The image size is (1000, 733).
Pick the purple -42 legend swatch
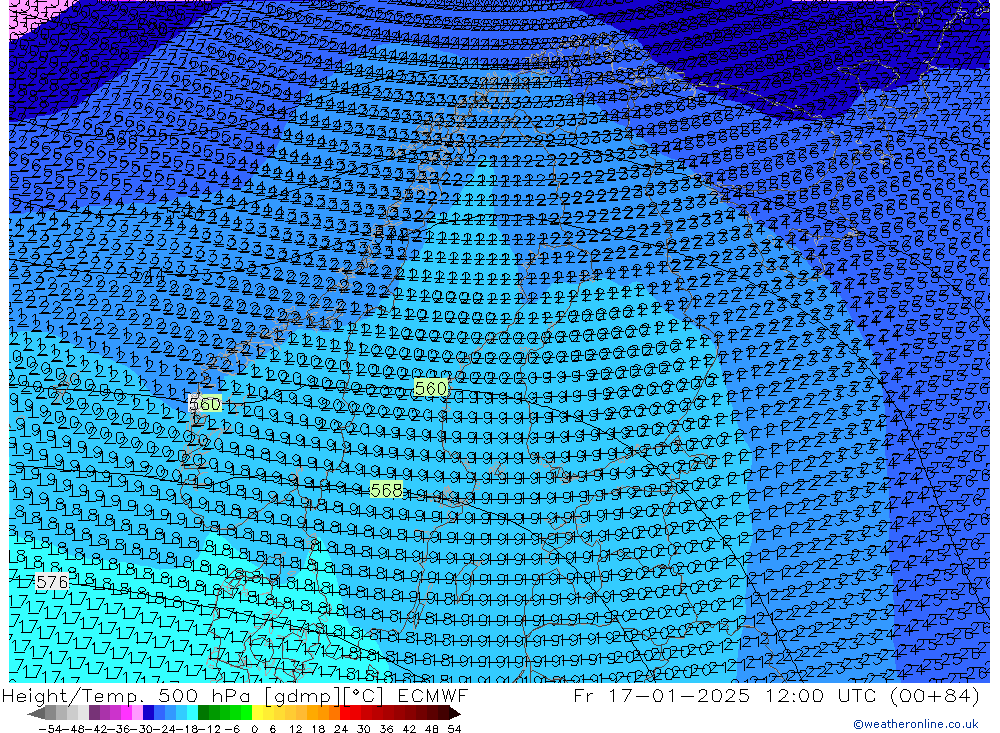(x=94, y=713)
